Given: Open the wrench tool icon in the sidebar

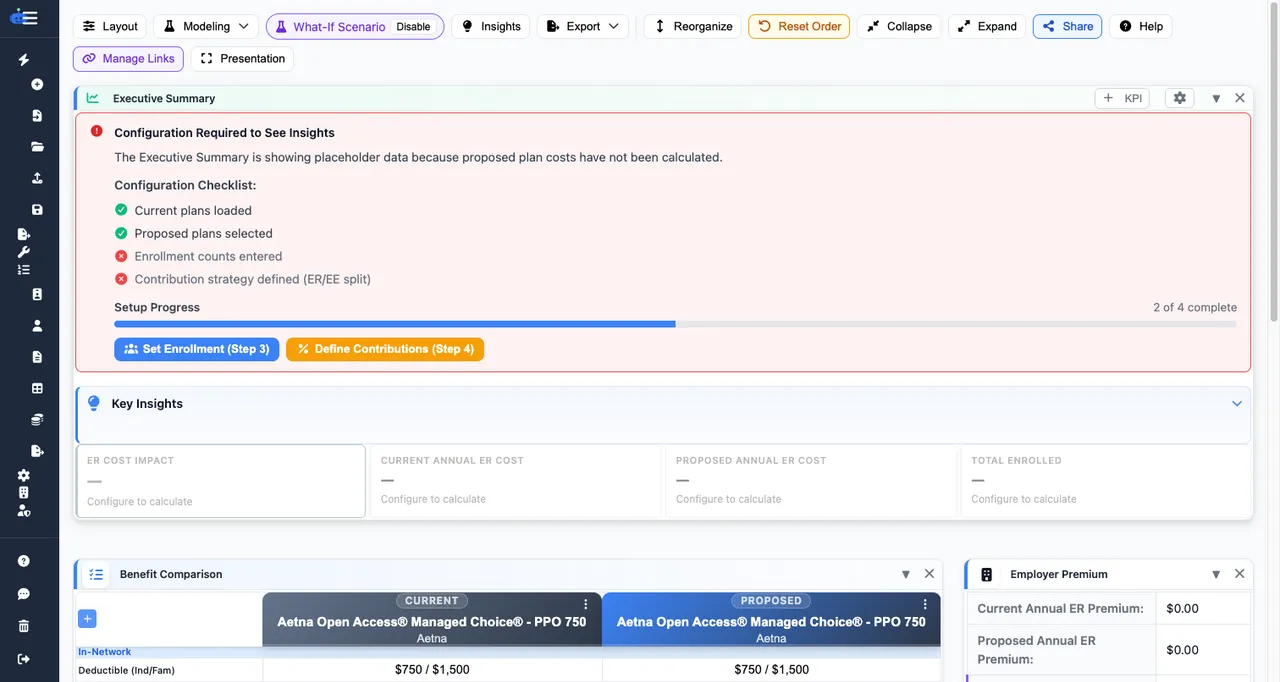Looking at the screenshot, I should click(24, 252).
